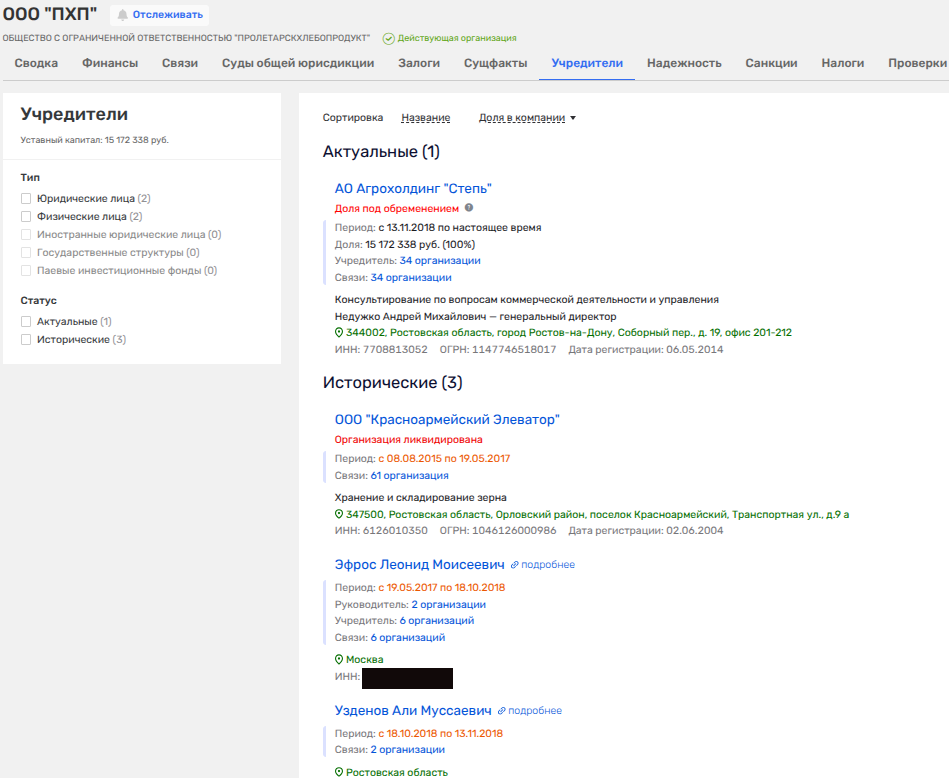This screenshot has width=949, height=778.
Task: Open the АО Агрохолдинг "Степь" company link
Action: coord(413,188)
